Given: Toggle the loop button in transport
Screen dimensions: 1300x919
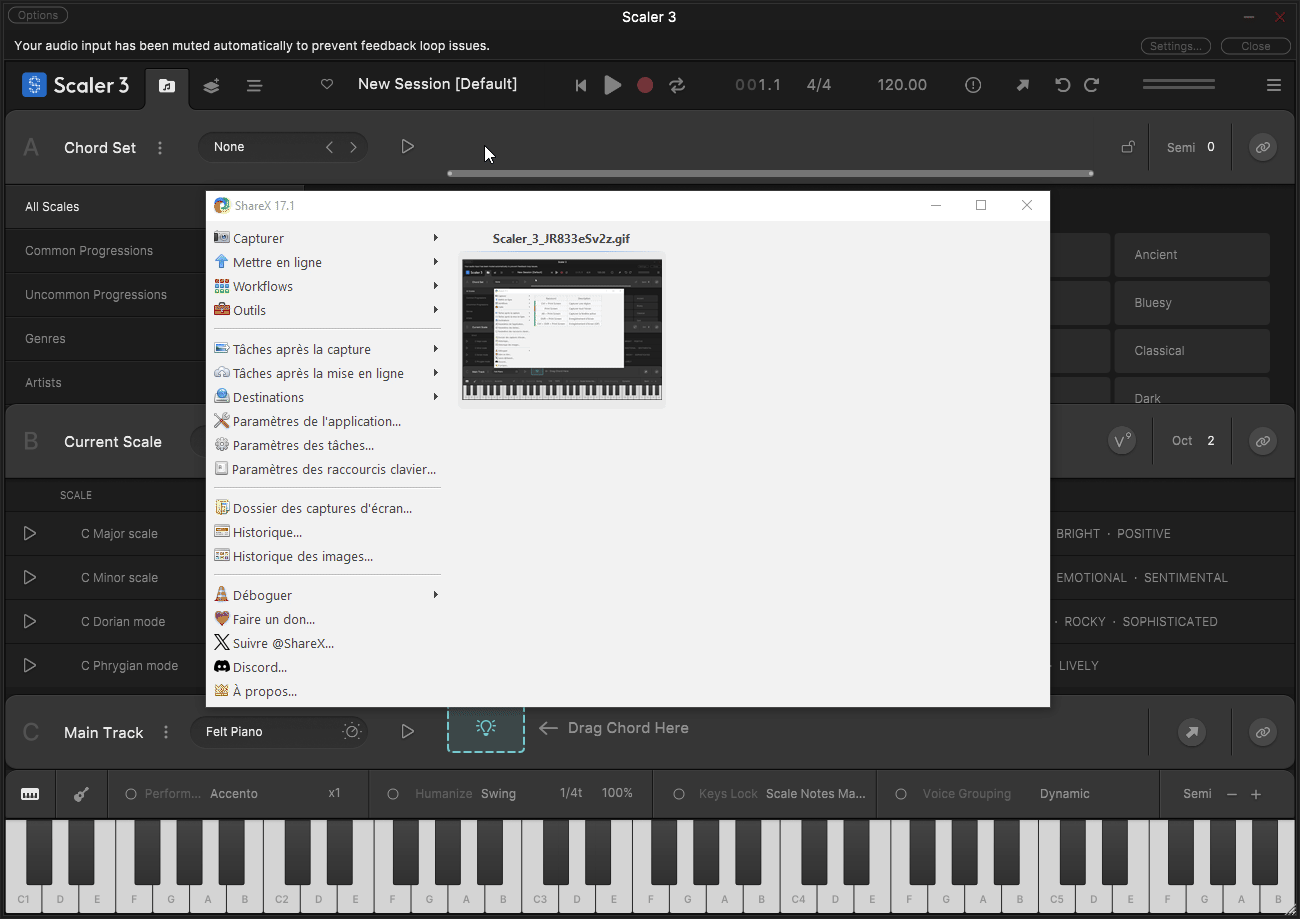Looking at the screenshot, I should click(677, 86).
